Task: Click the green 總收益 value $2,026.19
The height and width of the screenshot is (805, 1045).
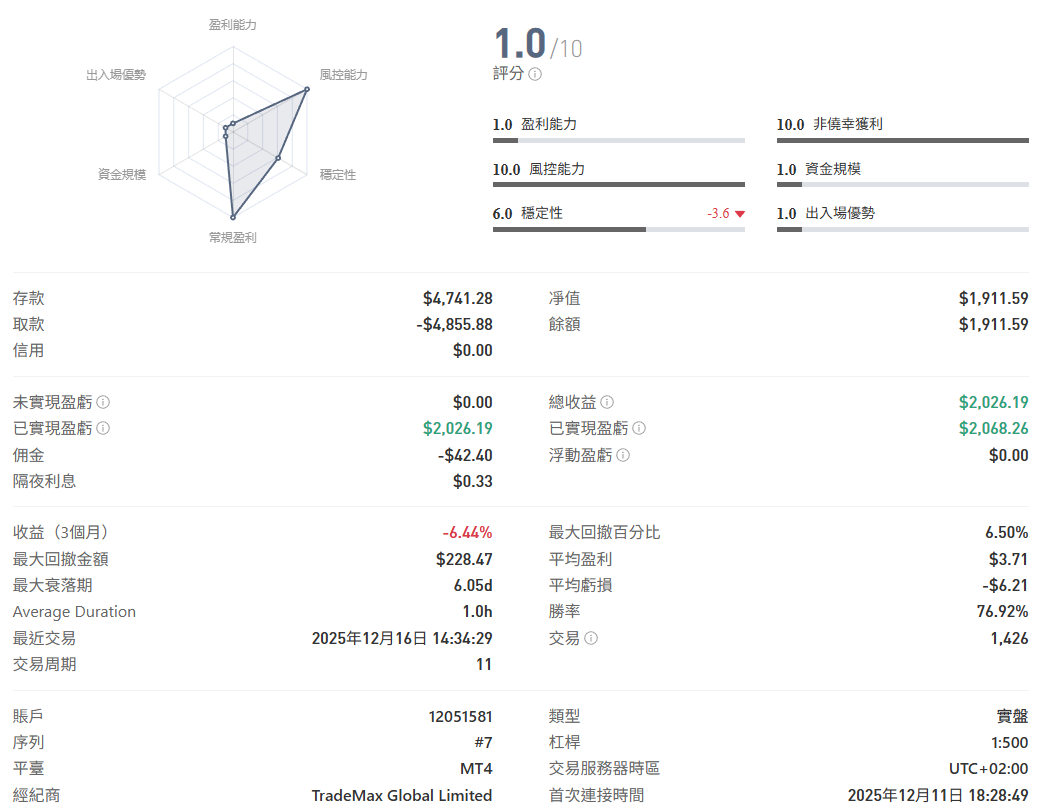Action: coord(993,402)
